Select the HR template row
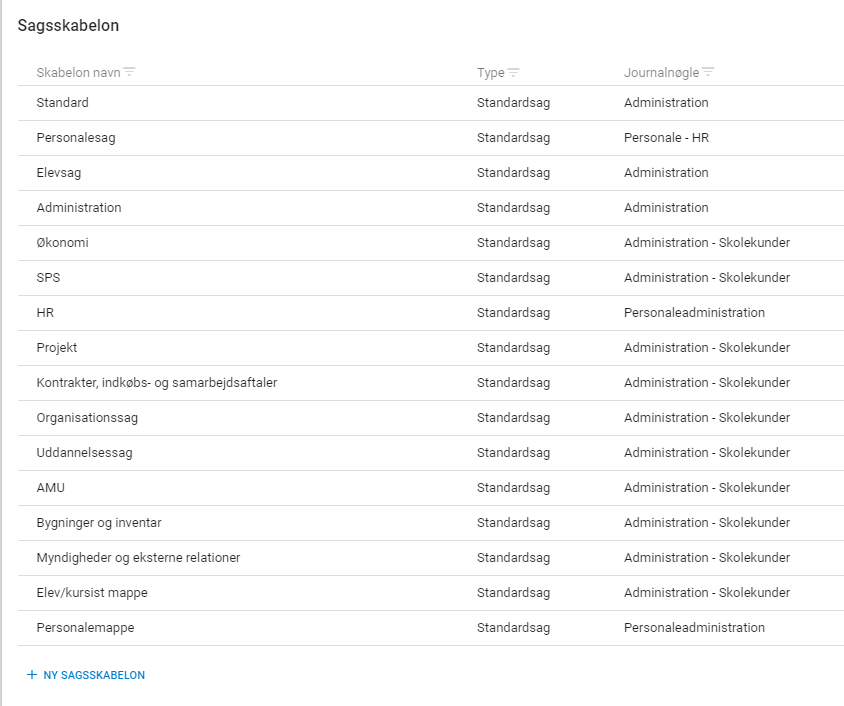 coord(431,313)
